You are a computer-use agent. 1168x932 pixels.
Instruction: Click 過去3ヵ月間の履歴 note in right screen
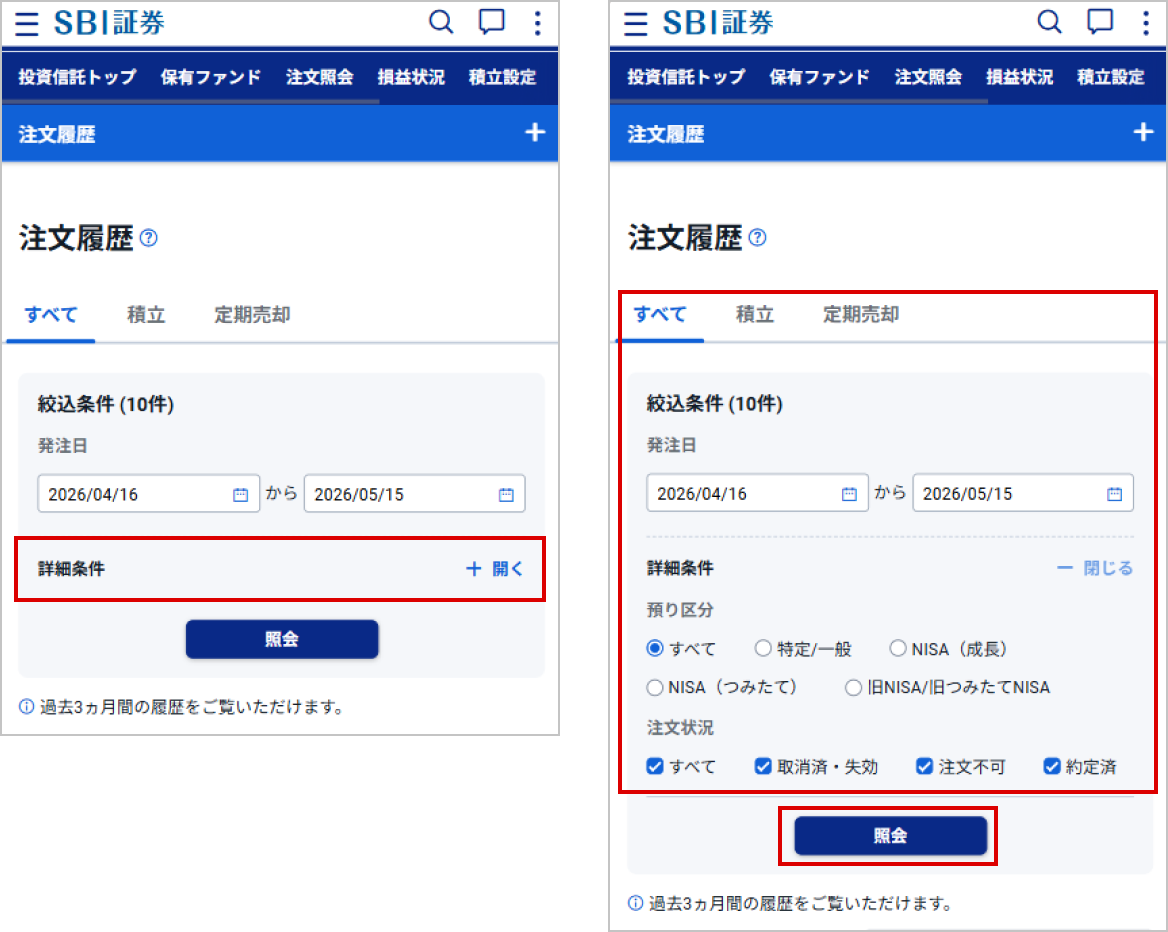click(790, 904)
